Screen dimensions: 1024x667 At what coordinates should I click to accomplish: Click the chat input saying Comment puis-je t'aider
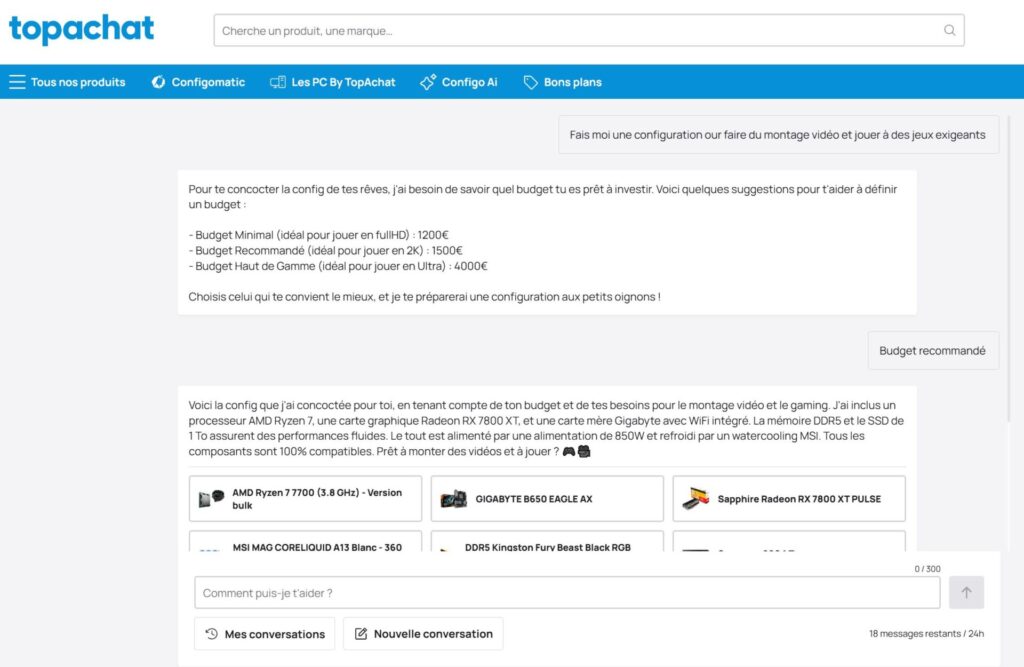567,592
